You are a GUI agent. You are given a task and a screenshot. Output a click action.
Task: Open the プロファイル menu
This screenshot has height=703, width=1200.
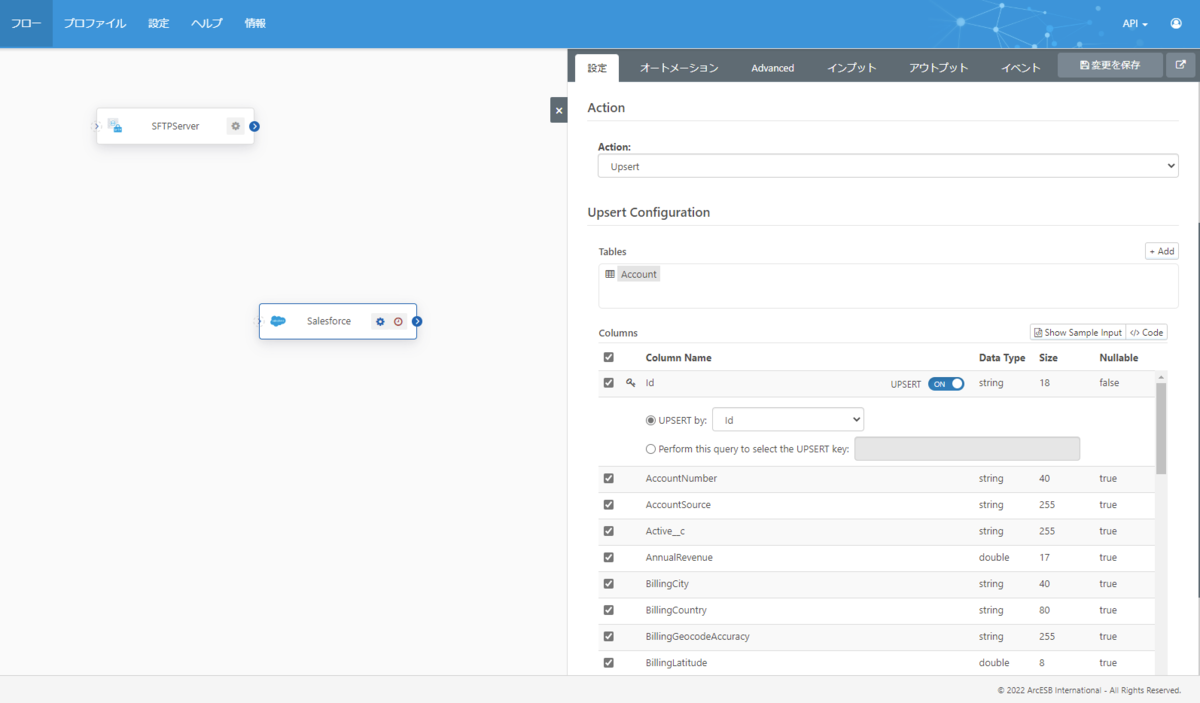95,23
